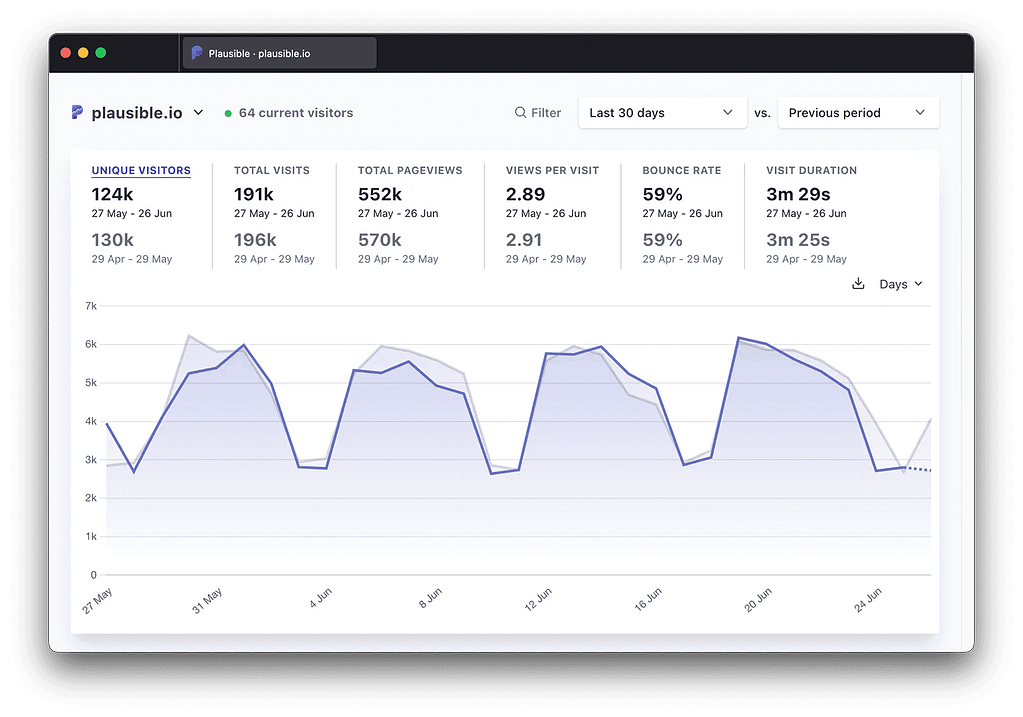Show the Total Pageviews metric graph

tap(410, 171)
